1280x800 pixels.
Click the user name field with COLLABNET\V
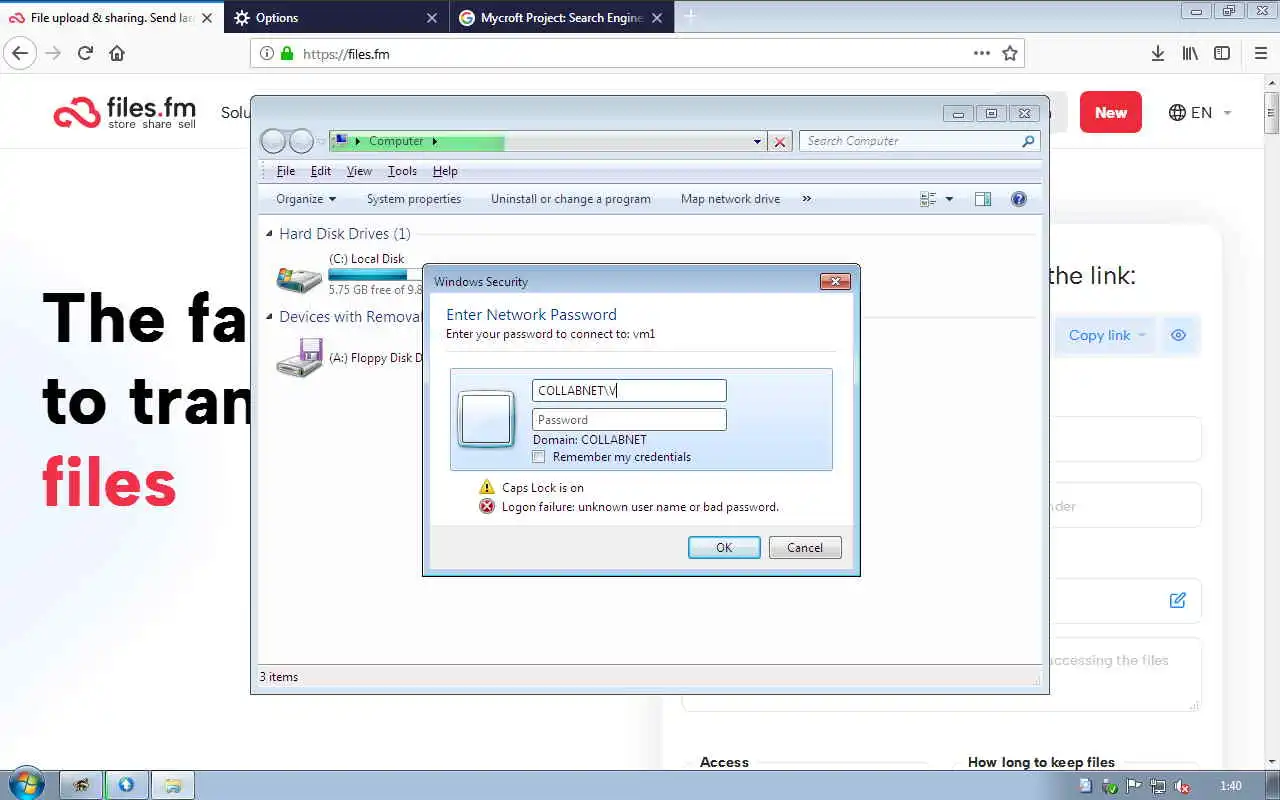(x=629, y=390)
